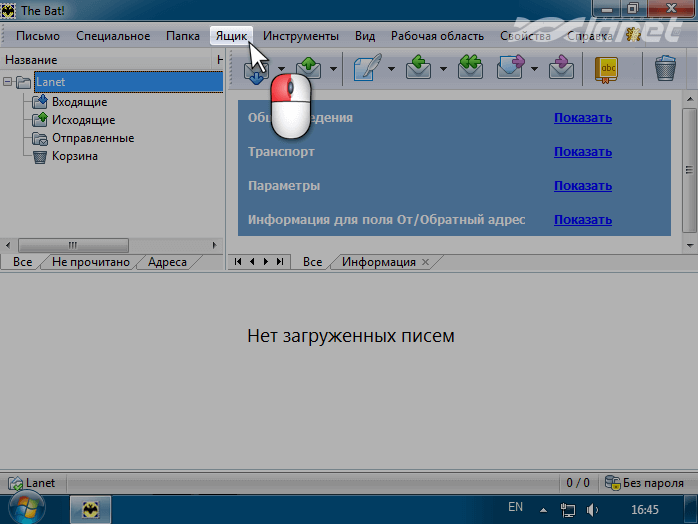Switch to the Не прочитано tab
Screen dimensions: 698x524
[x=90, y=262]
